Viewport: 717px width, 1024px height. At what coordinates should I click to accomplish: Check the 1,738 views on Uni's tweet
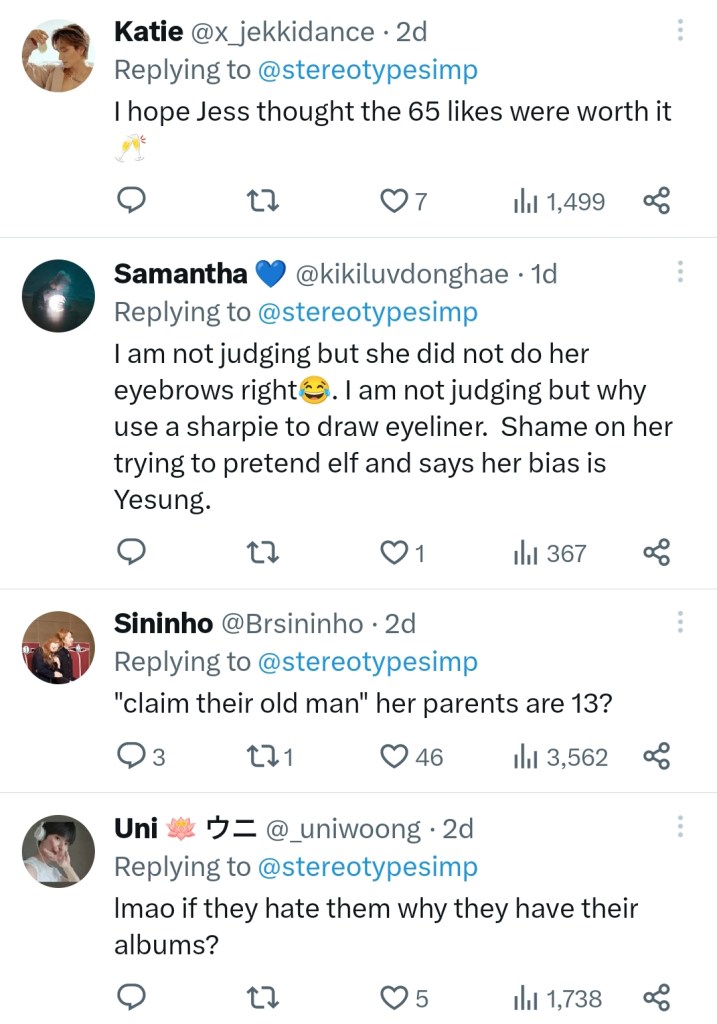(x=557, y=997)
